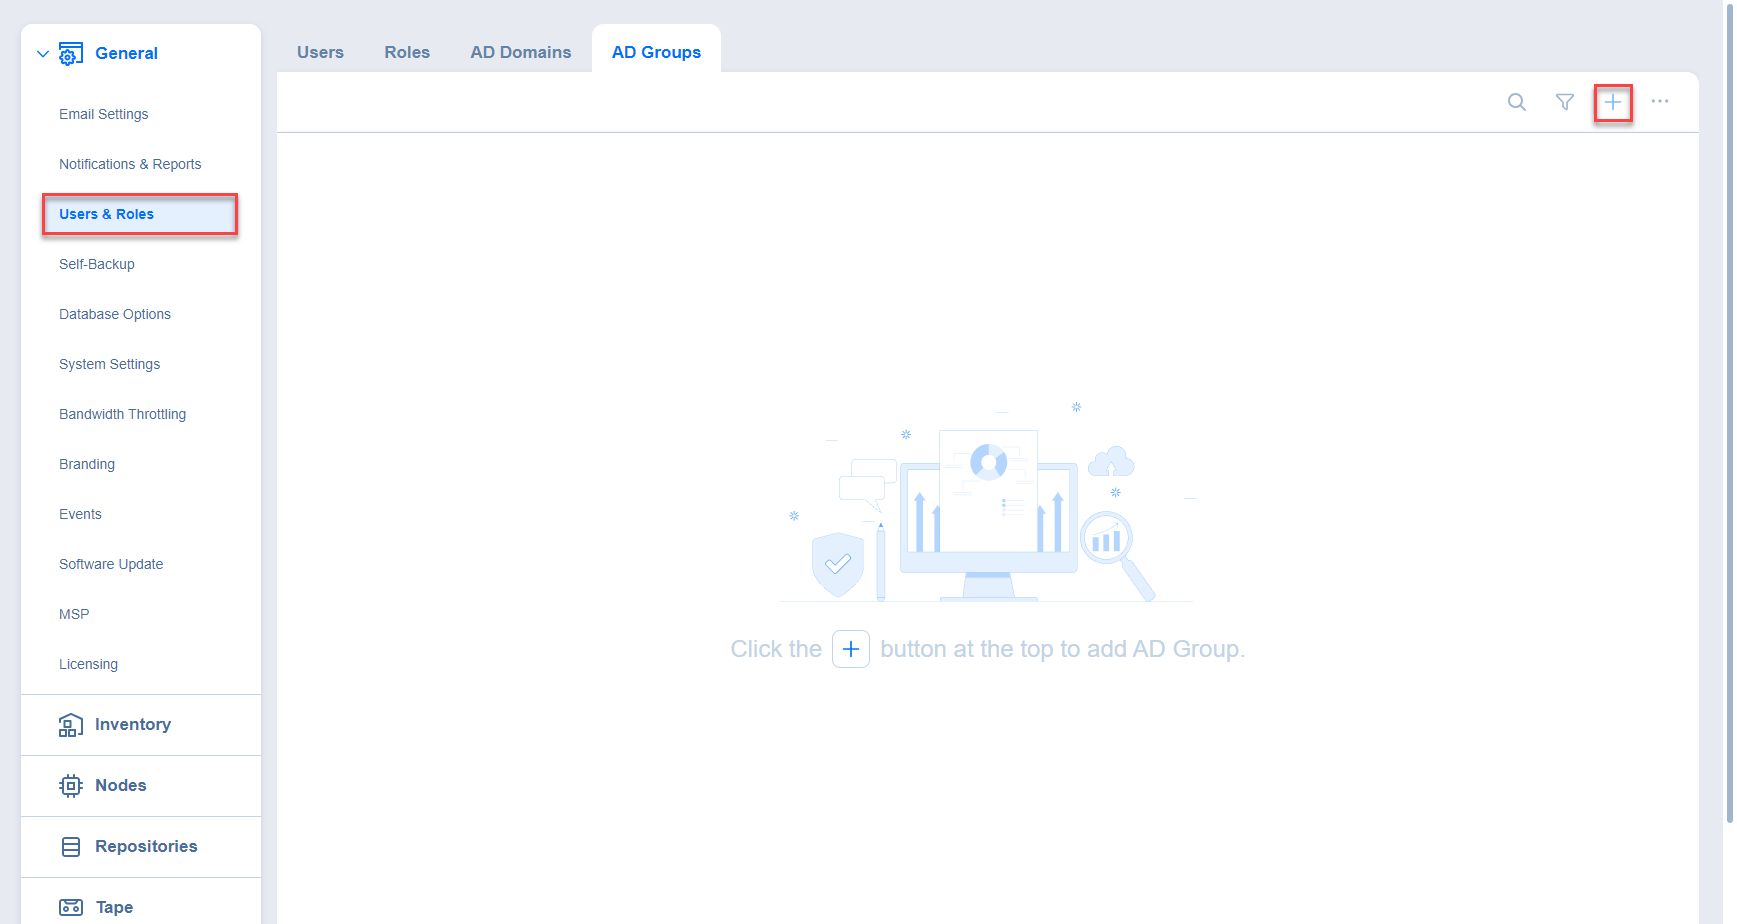The height and width of the screenshot is (924, 1737).
Task: Select Database Options menu item
Action: [115, 314]
